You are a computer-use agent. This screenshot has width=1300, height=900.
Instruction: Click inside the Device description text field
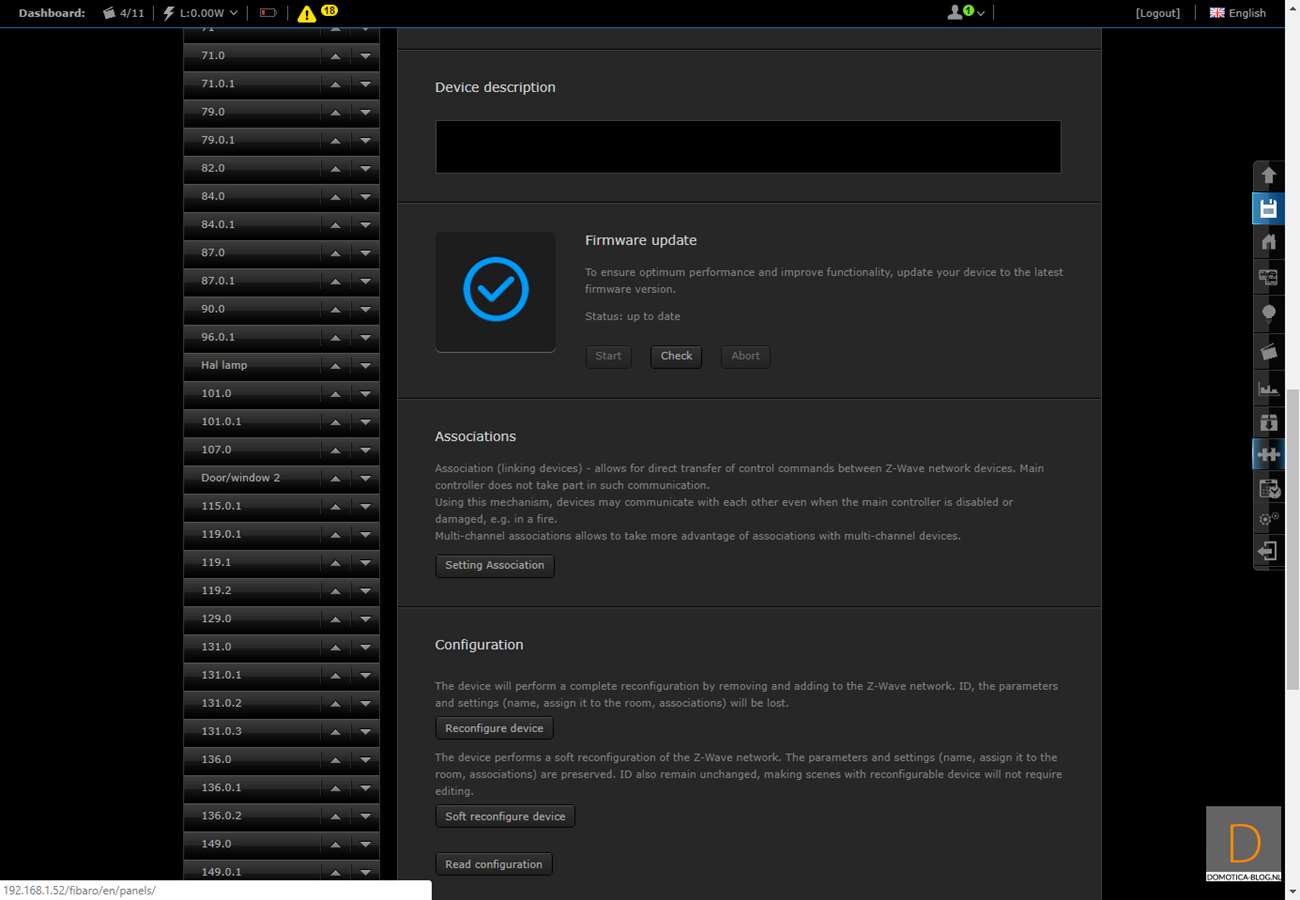pyautogui.click(x=747, y=147)
